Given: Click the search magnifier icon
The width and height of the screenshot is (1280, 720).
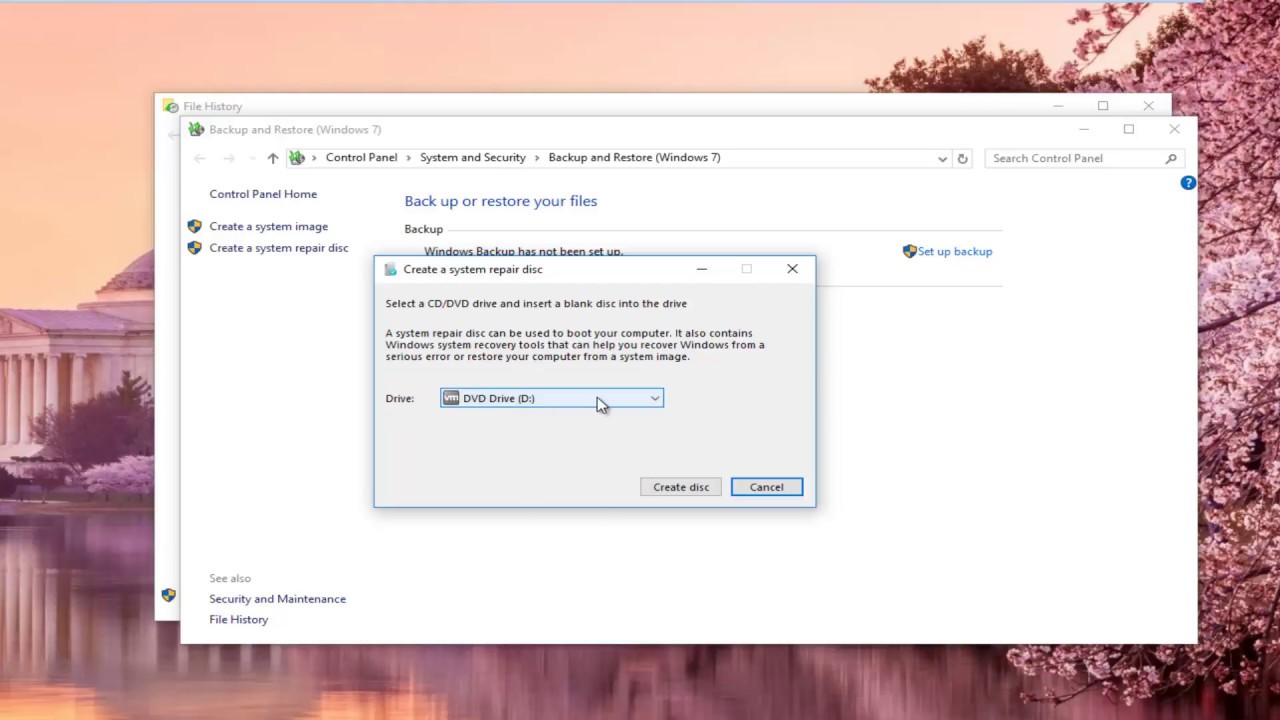Looking at the screenshot, I should [1171, 158].
